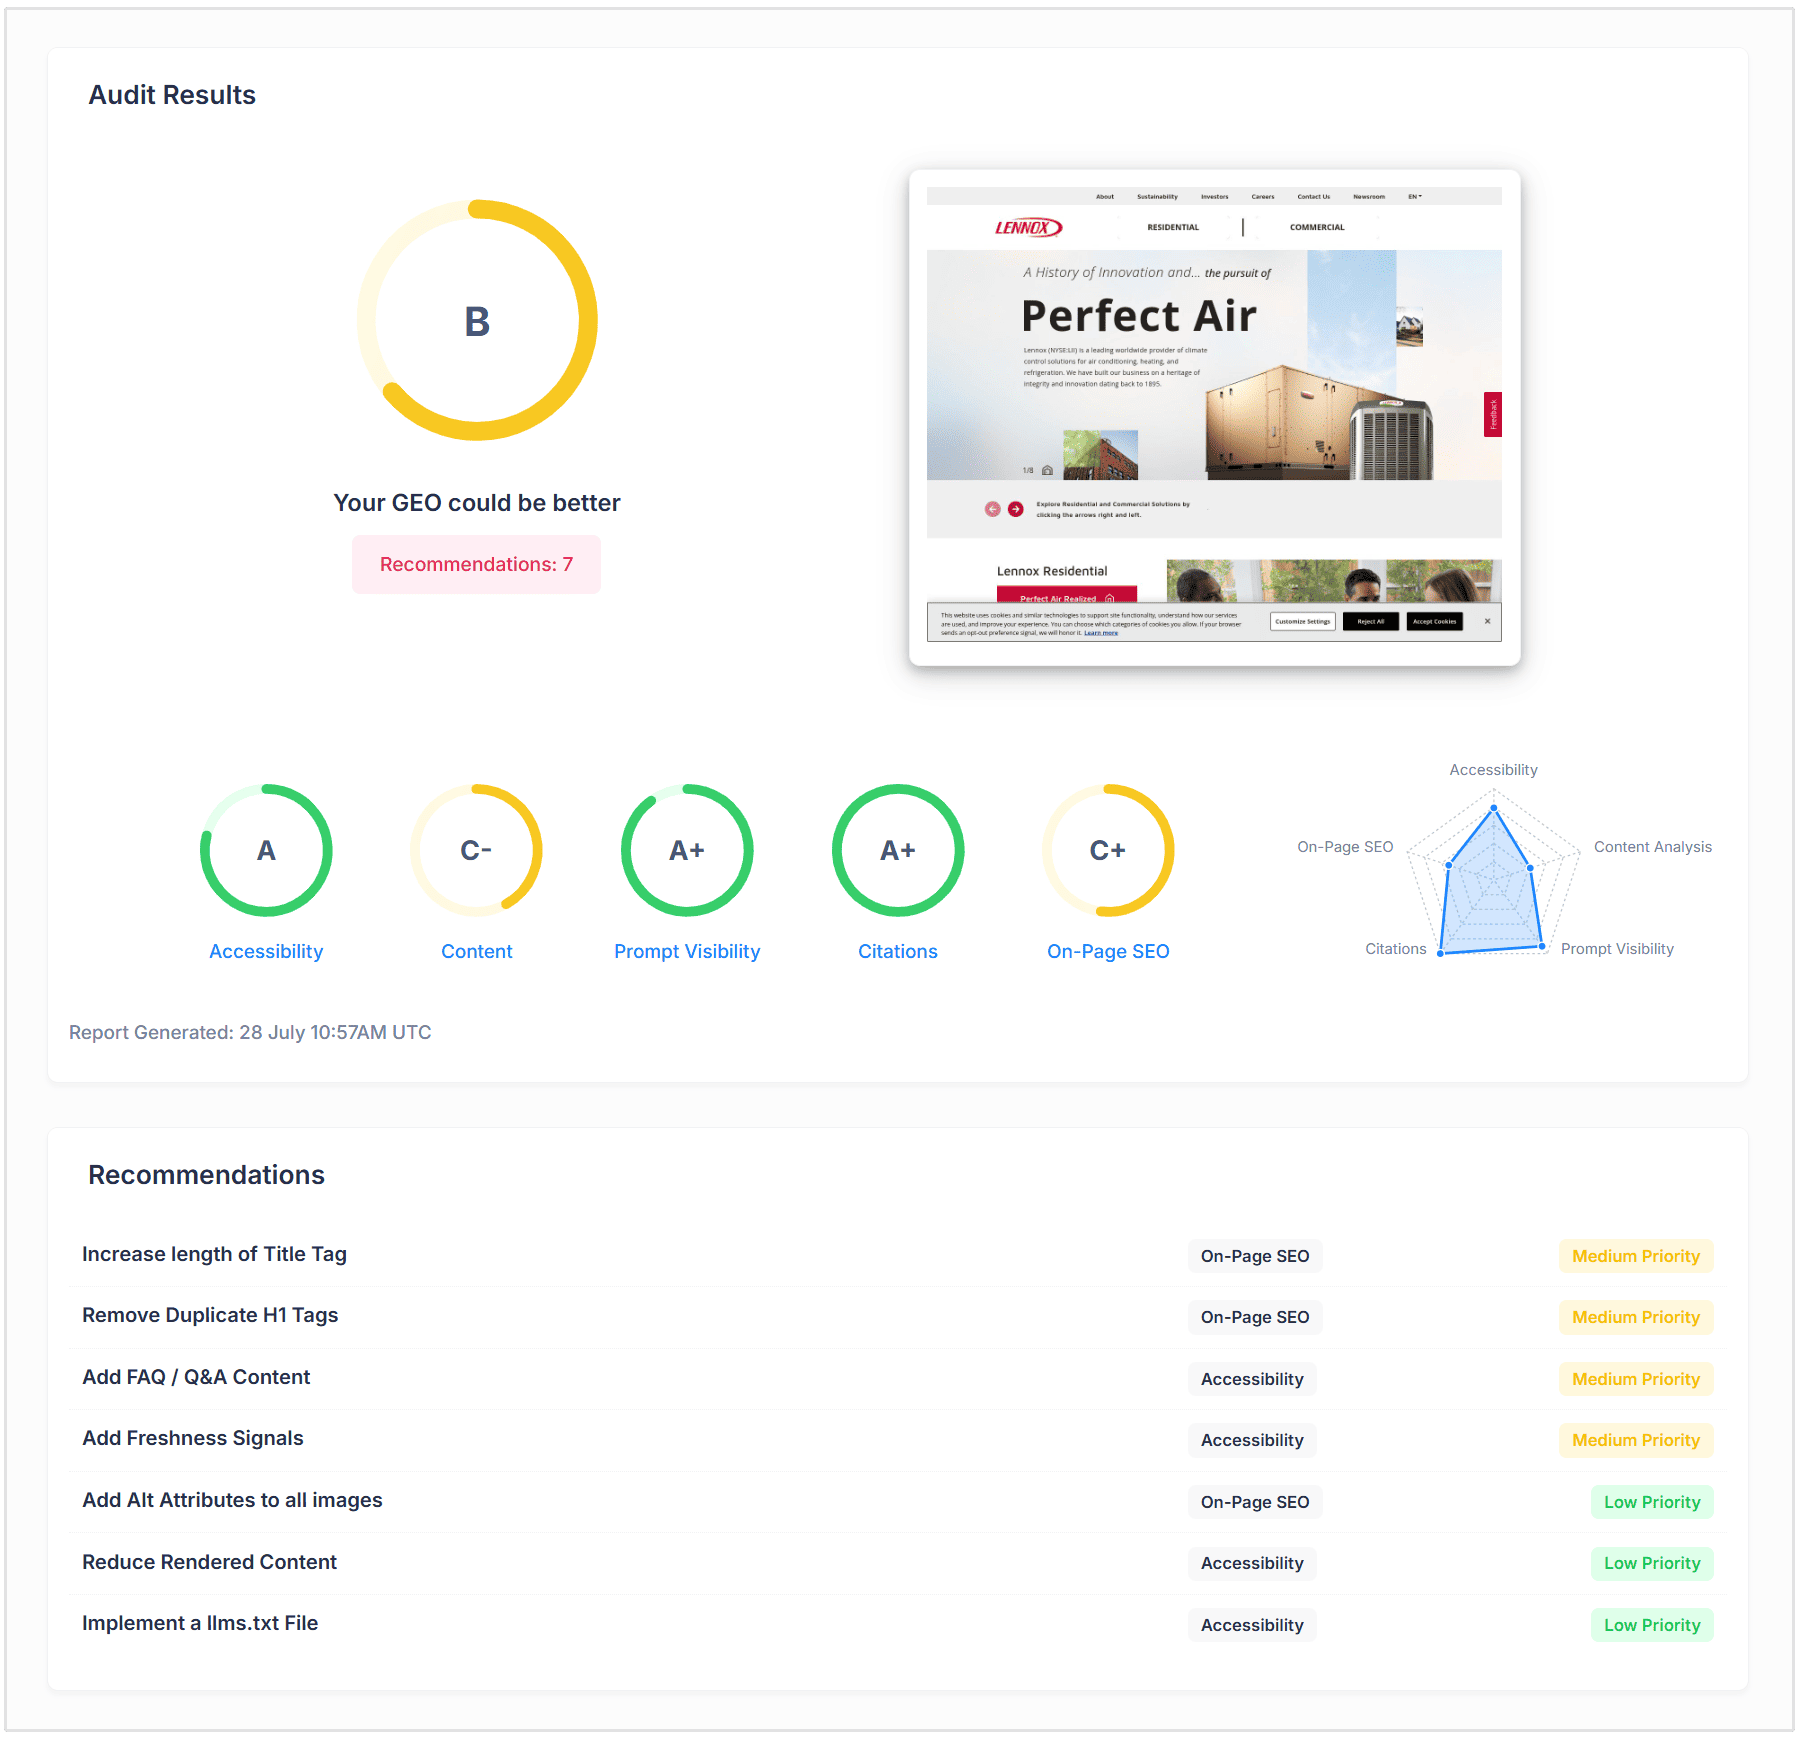The width and height of the screenshot is (1800, 1740).
Task: Click the Audit Results heading
Action: [172, 95]
